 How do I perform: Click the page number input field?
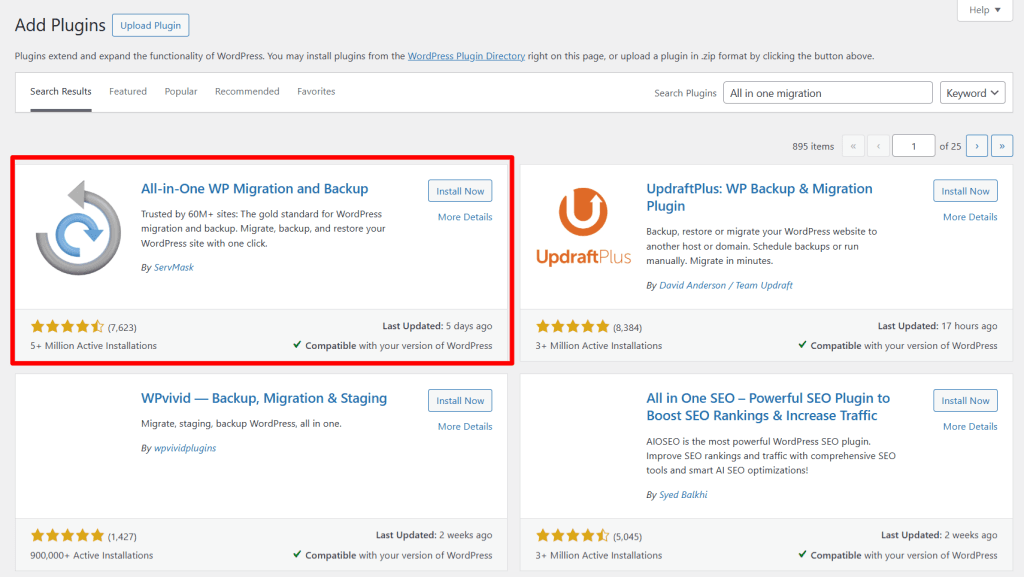click(913, 145)
